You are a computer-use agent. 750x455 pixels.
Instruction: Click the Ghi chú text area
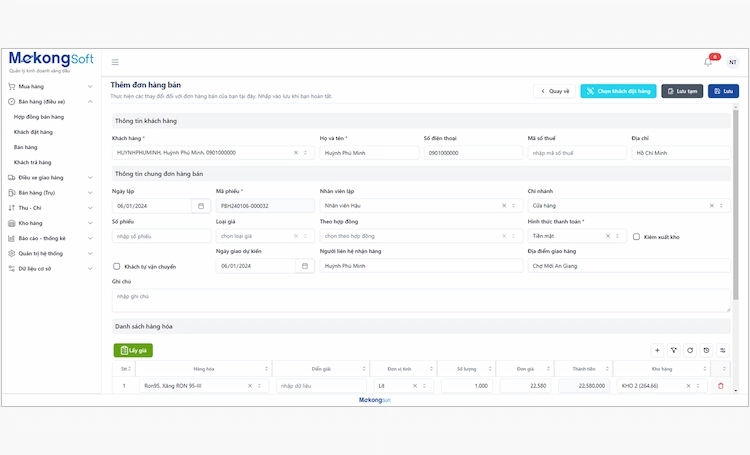421,300
